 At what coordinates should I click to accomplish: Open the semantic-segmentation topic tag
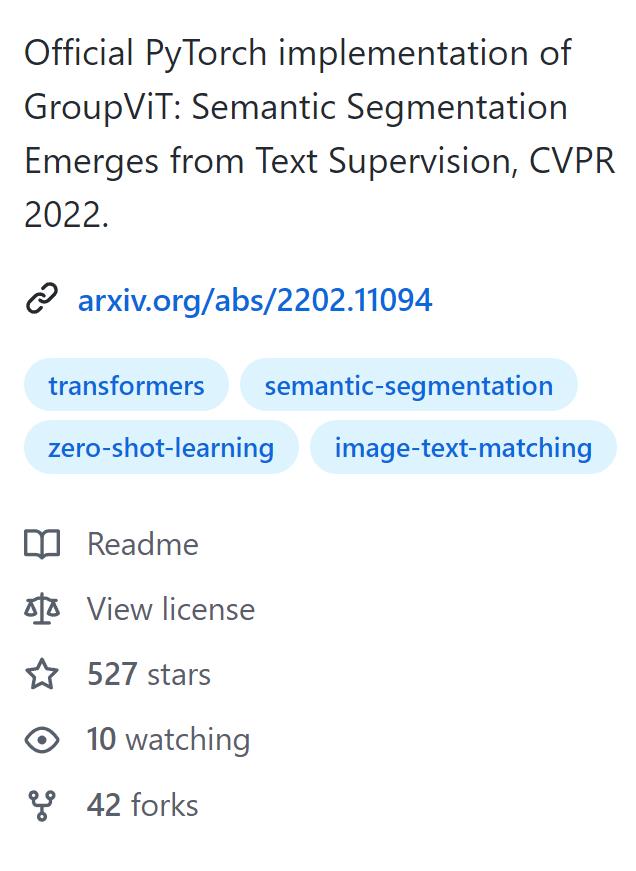click(x=408, y=384)
